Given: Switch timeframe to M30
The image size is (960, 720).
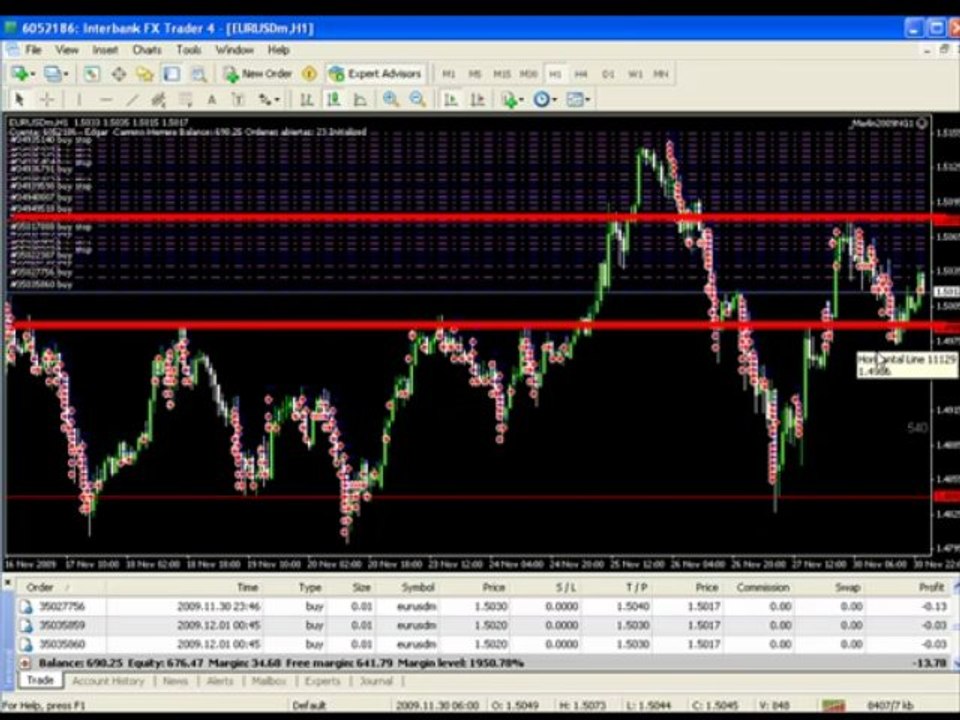Looking at the screenshot, I should click(528, 74).
